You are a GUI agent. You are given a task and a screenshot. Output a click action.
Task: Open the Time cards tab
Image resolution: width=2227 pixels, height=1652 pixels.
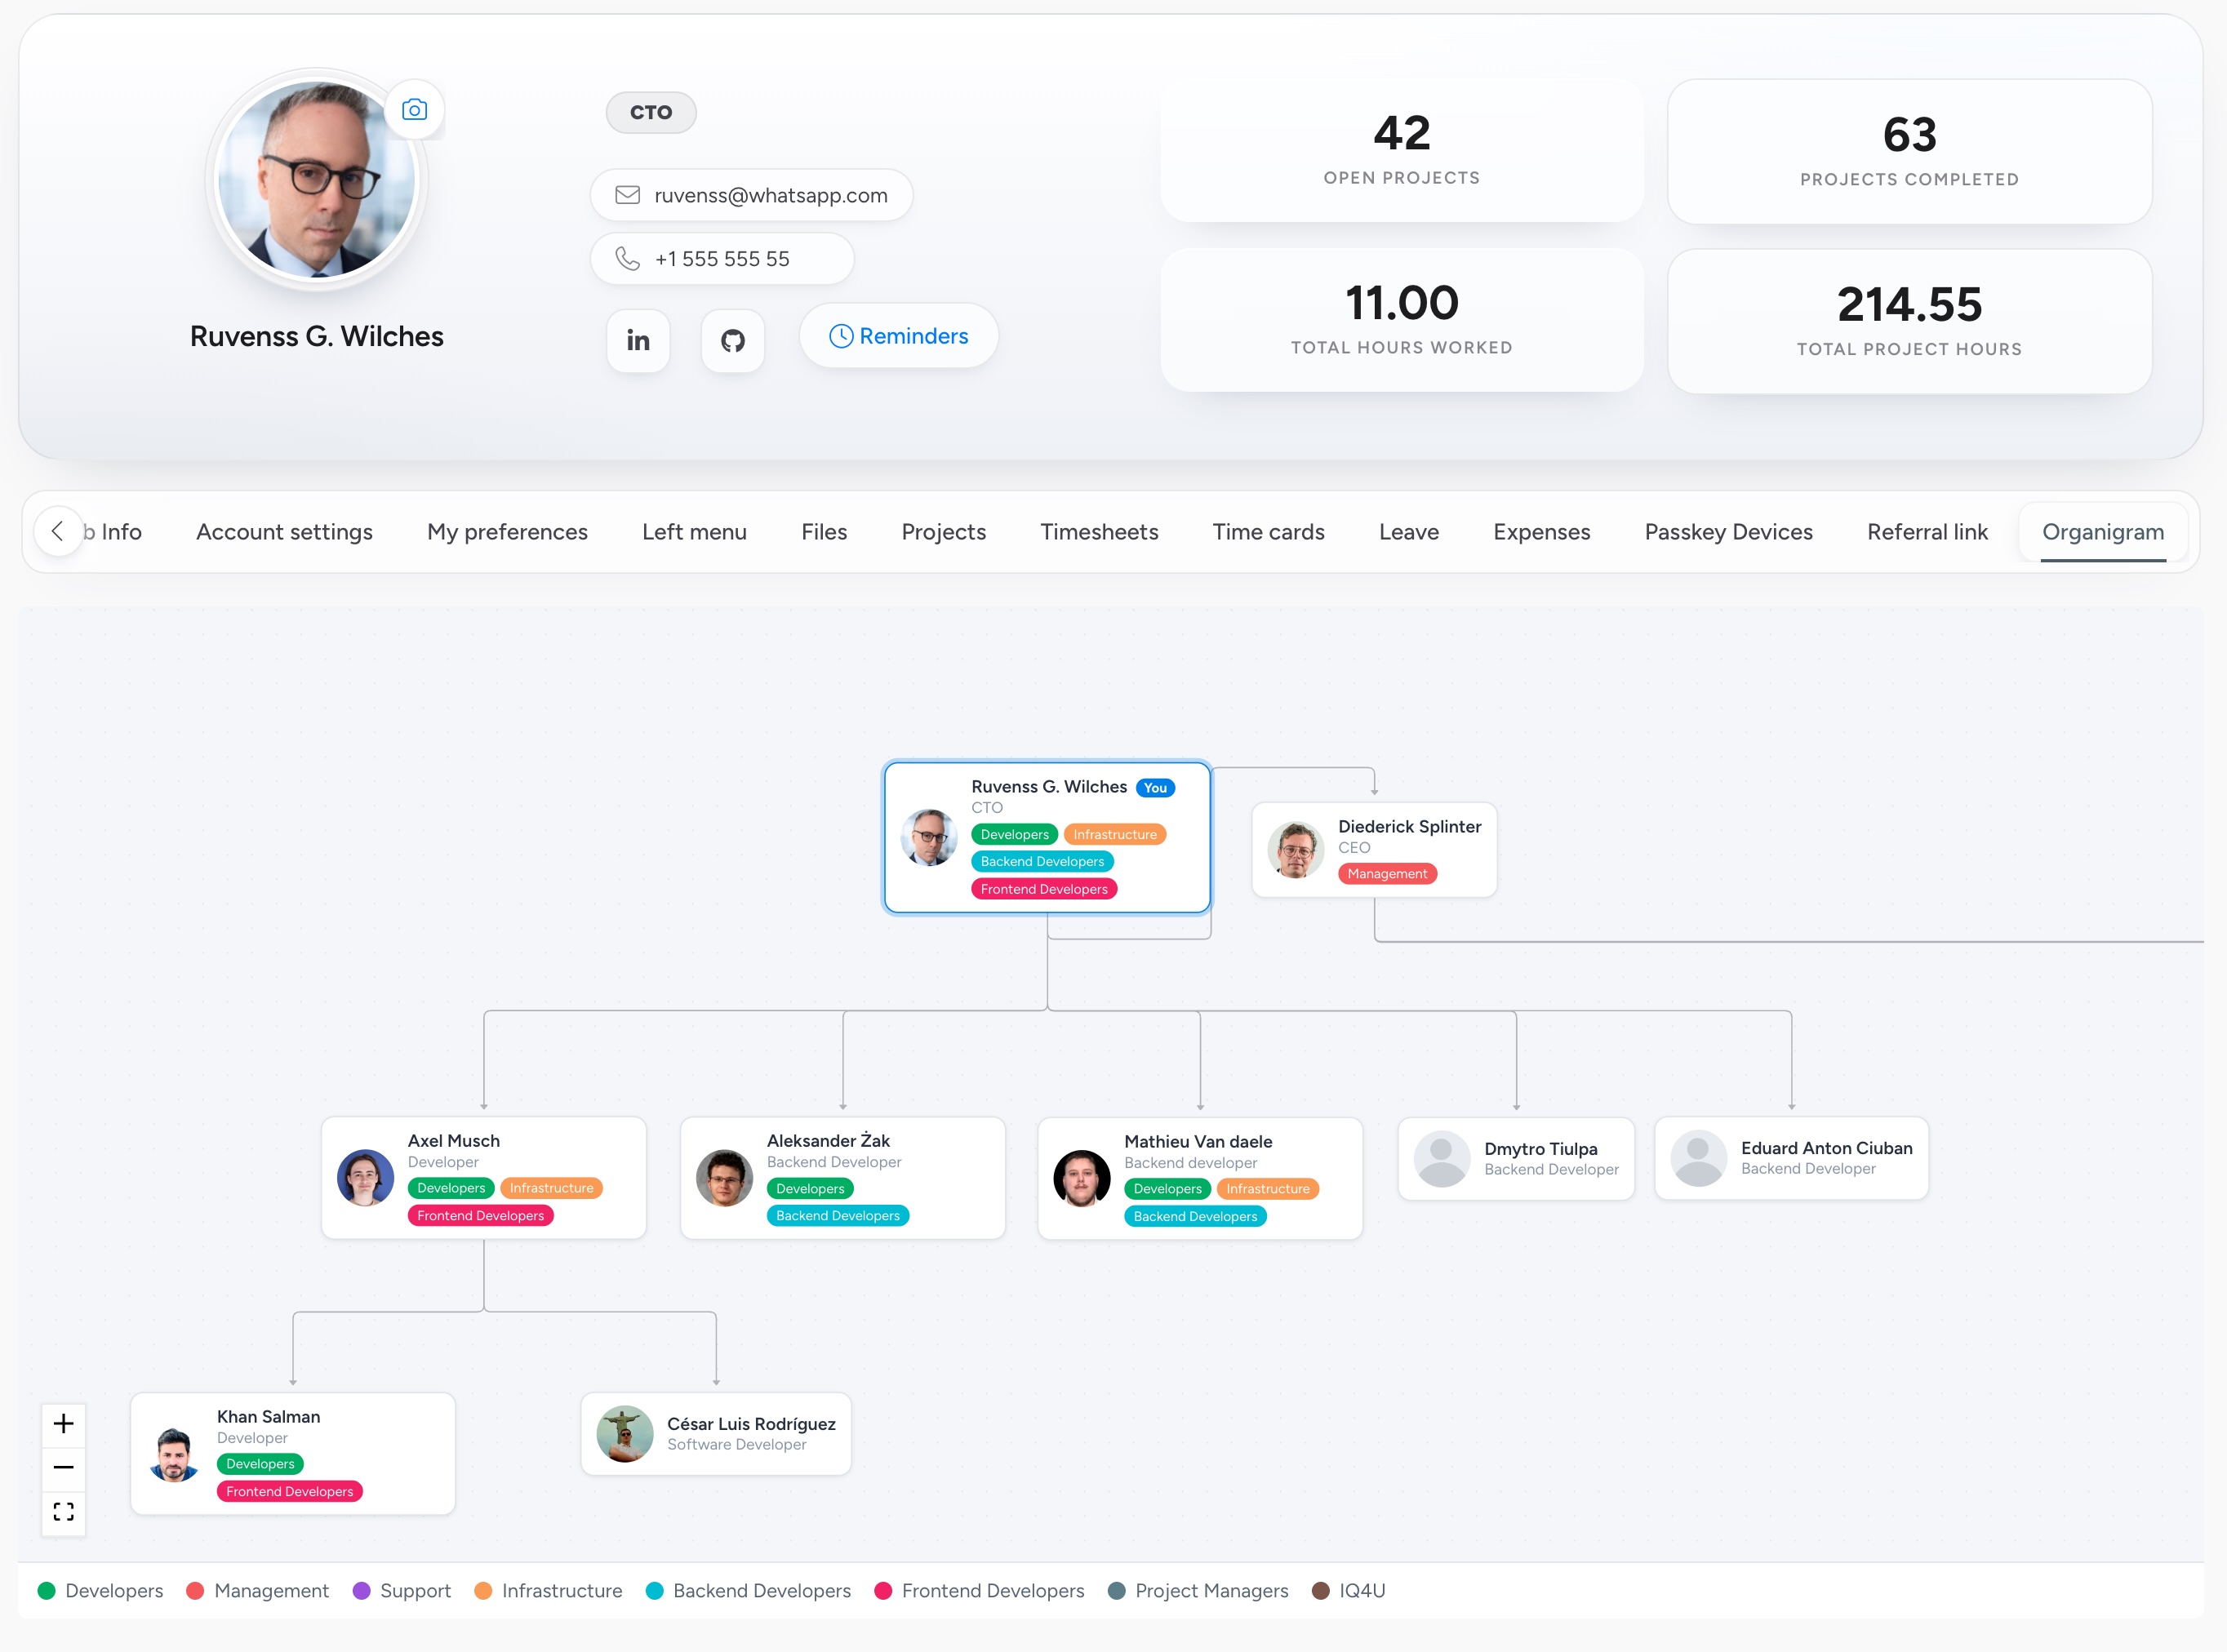click(1268, 532)
